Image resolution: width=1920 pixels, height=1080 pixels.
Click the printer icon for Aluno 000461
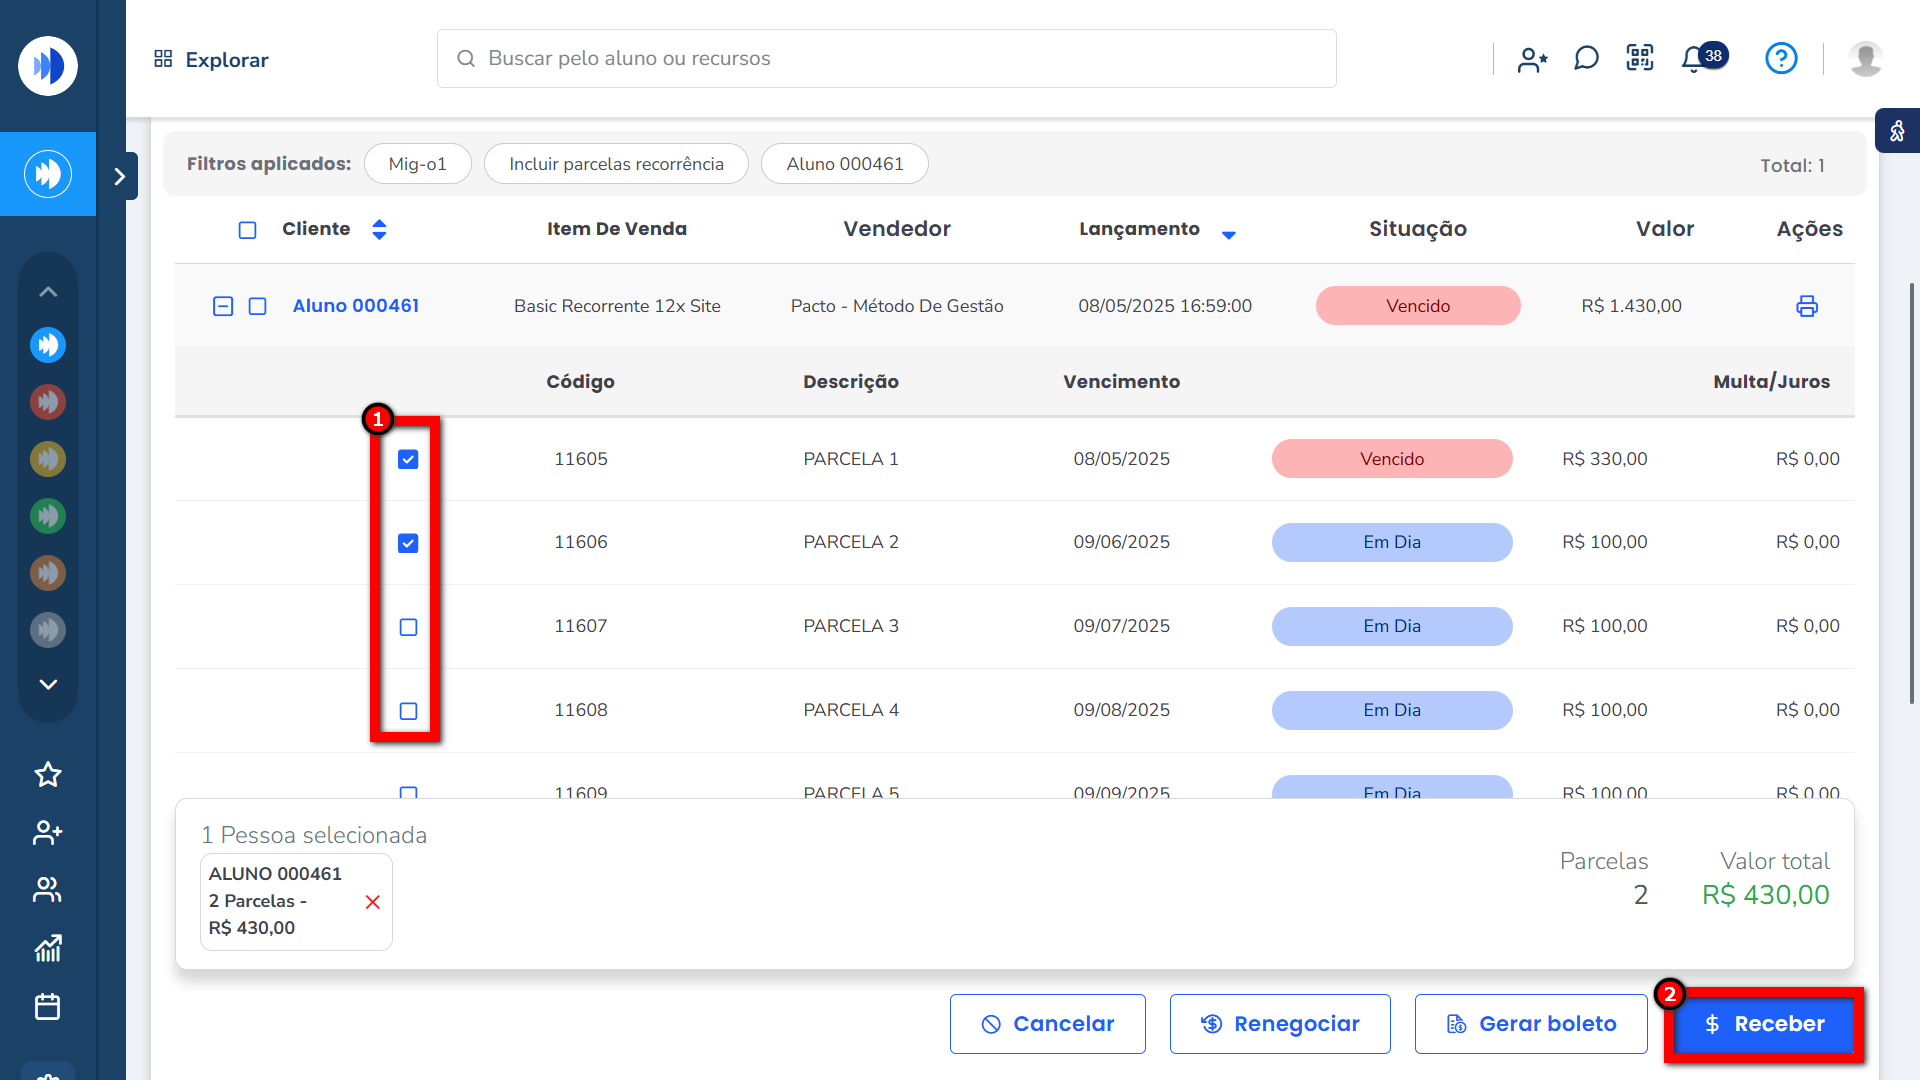tap(1806, 306)
